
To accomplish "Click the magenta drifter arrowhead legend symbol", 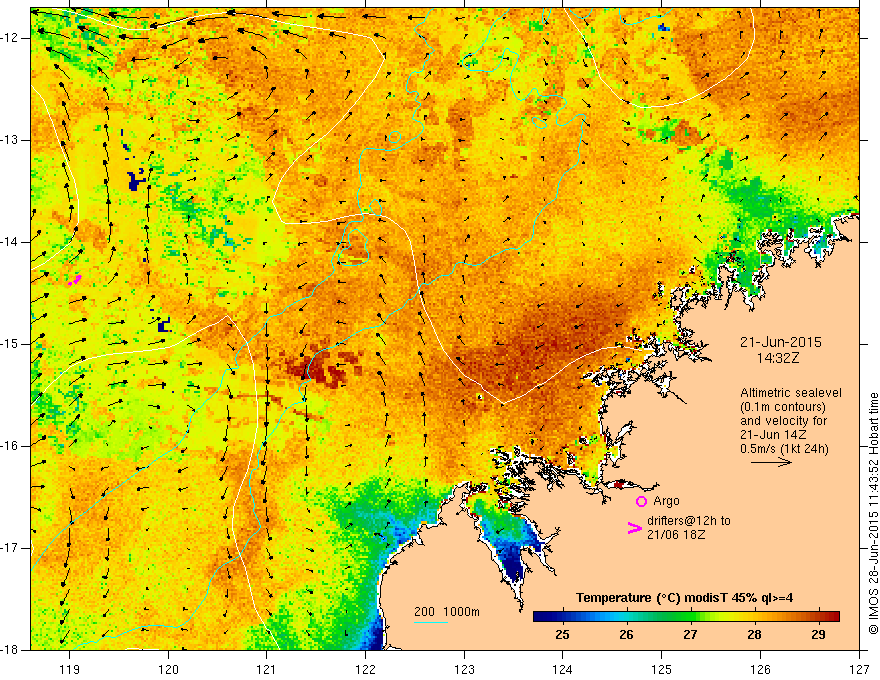I will tap(634, 528).
